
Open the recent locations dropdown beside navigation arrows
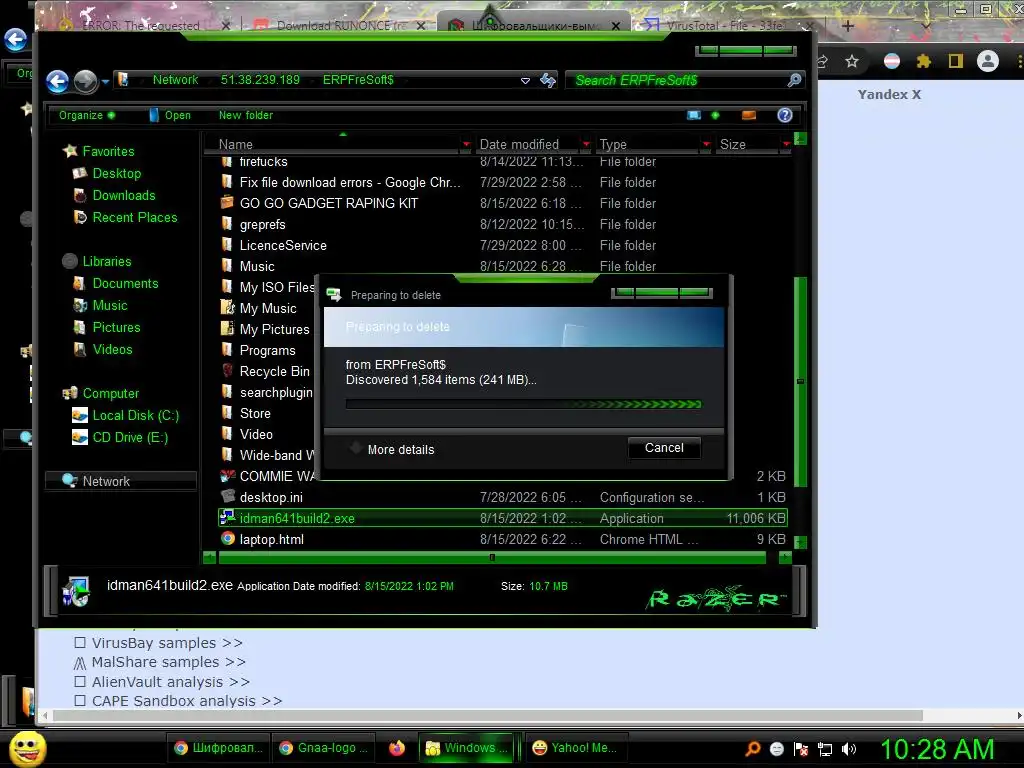click(105, 82)
